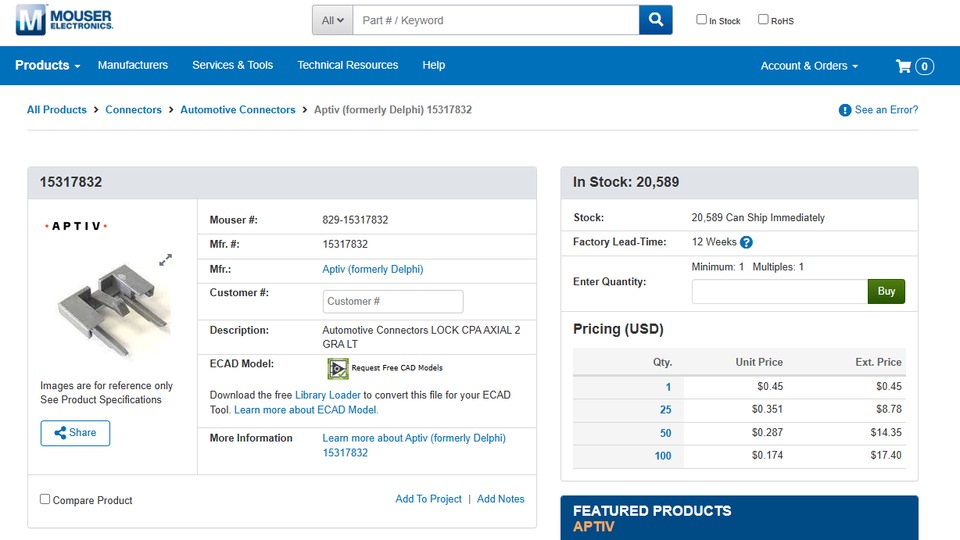Tick the RoHS filter checkbox
Screen dimensions: 960x540
tap(763, 19)
